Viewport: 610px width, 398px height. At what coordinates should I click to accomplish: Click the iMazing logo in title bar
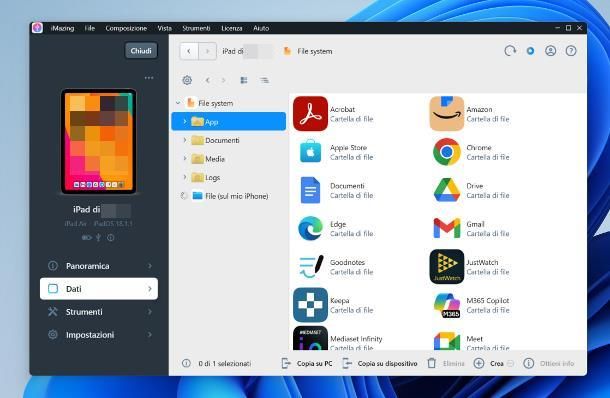tap(37, 28)
